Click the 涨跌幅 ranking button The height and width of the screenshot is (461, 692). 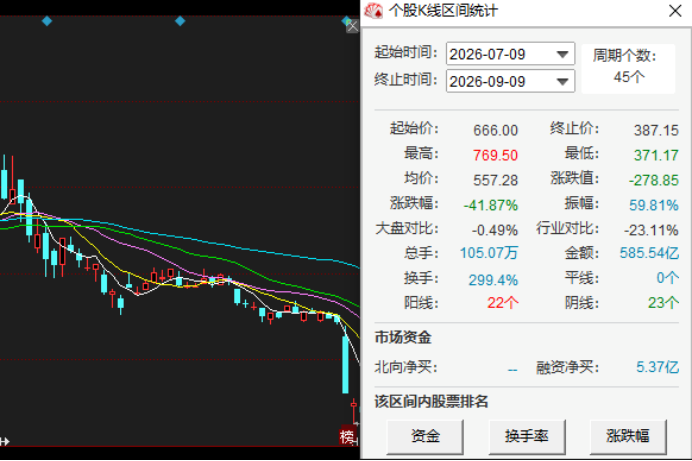(628, 436)
